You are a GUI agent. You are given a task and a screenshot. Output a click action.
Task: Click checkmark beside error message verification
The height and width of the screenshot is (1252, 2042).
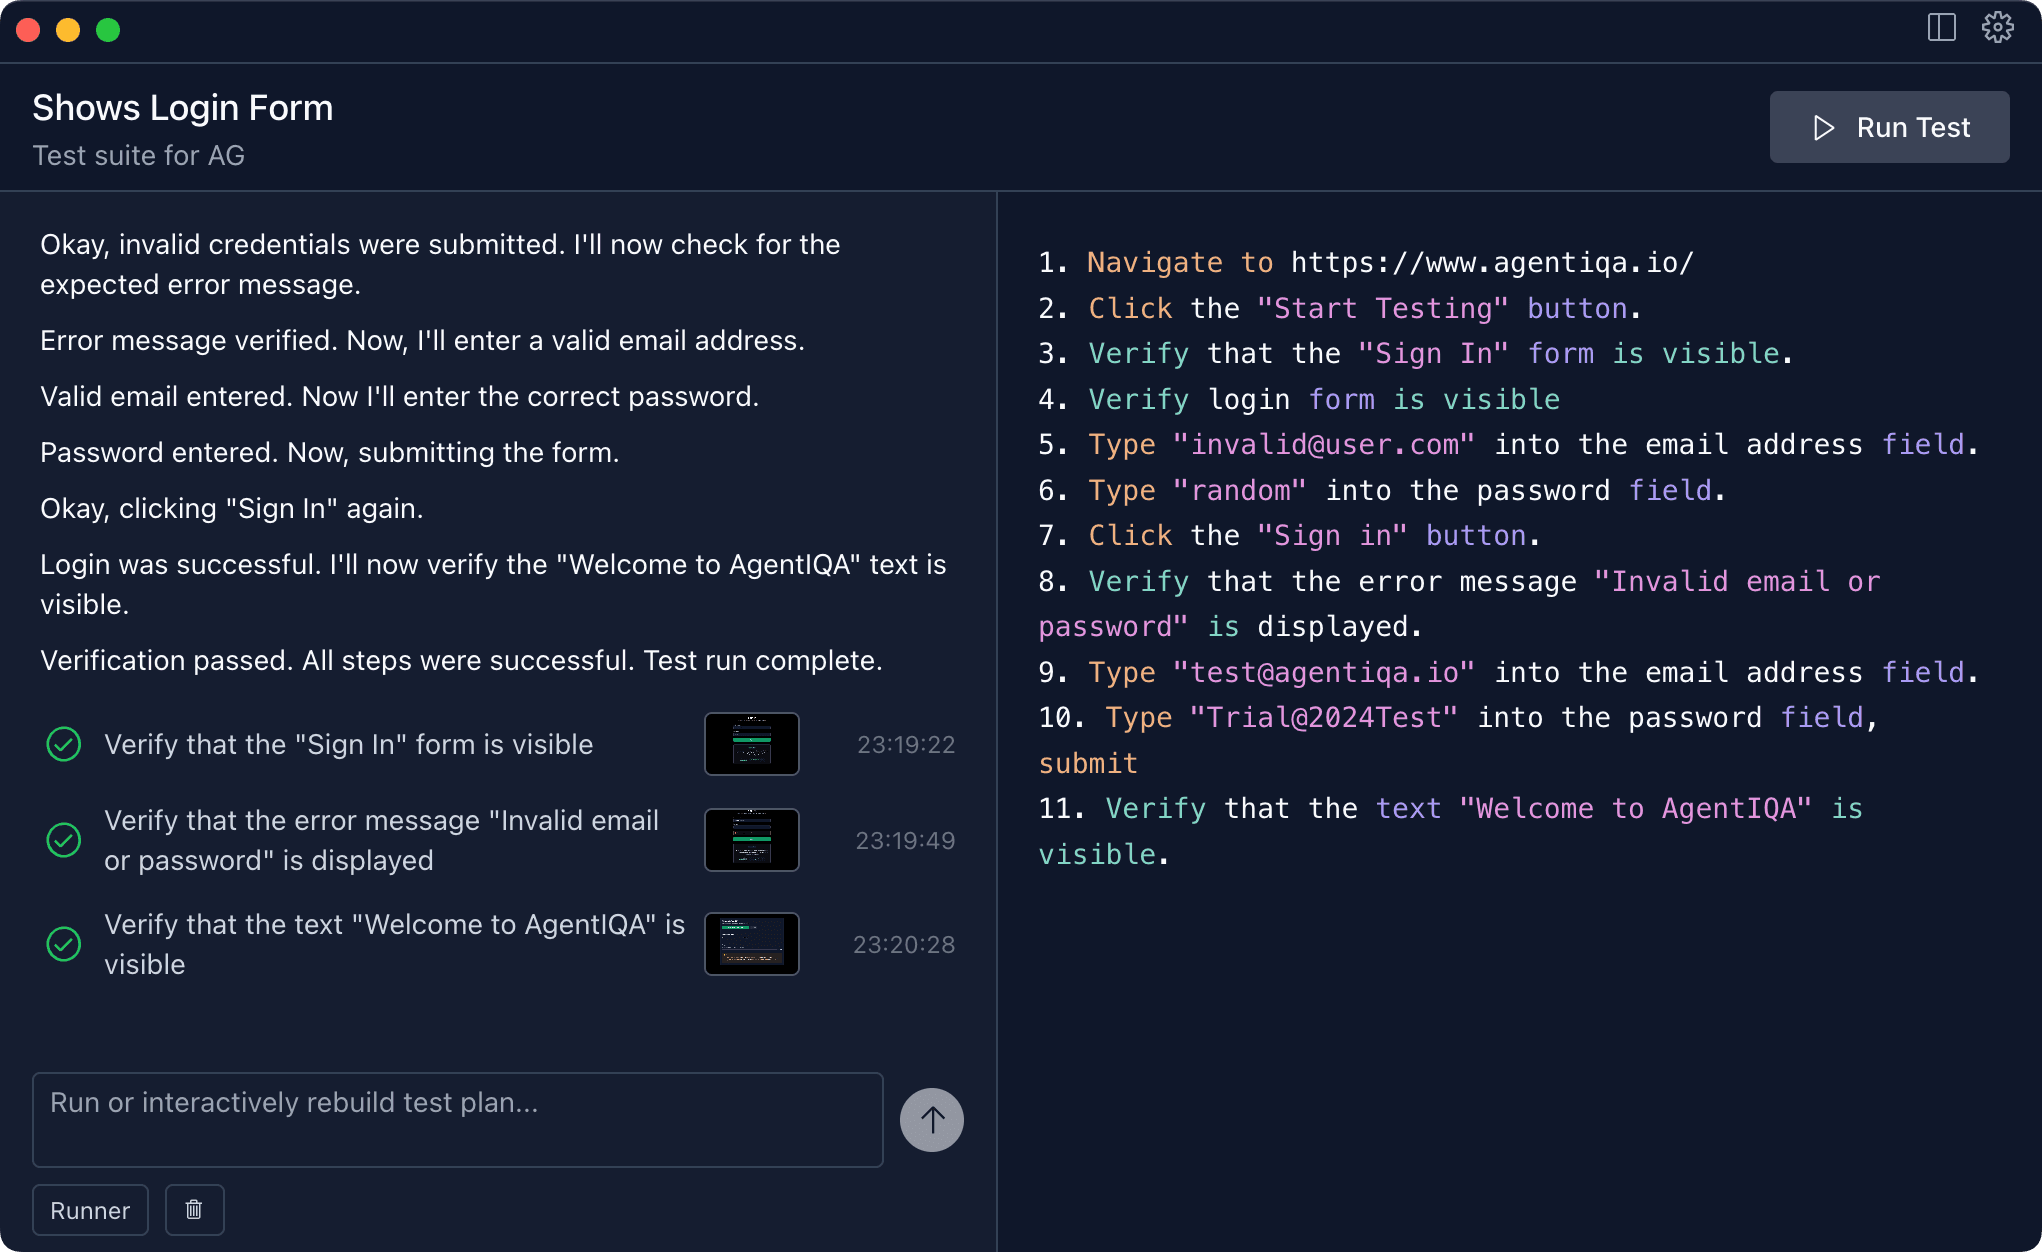coord(63,840)
